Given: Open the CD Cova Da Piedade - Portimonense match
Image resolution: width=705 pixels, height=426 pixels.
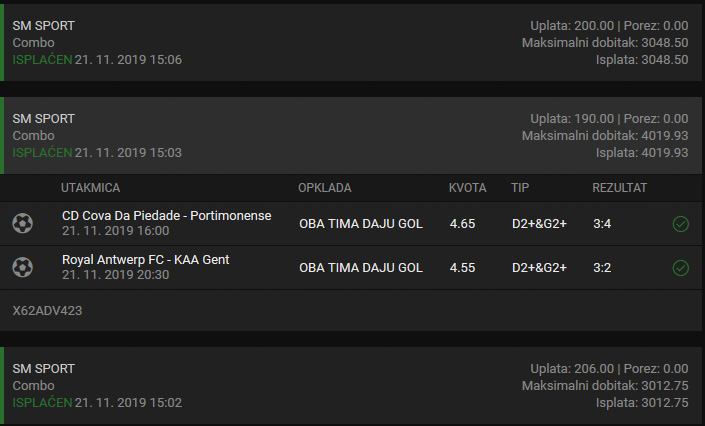Looking at the screenshot, I should coord(166,215).
